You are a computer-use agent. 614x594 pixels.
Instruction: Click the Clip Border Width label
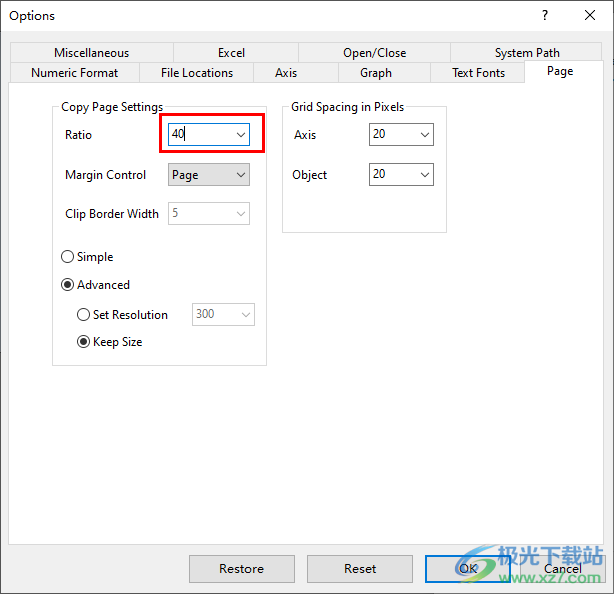(112, 214)
